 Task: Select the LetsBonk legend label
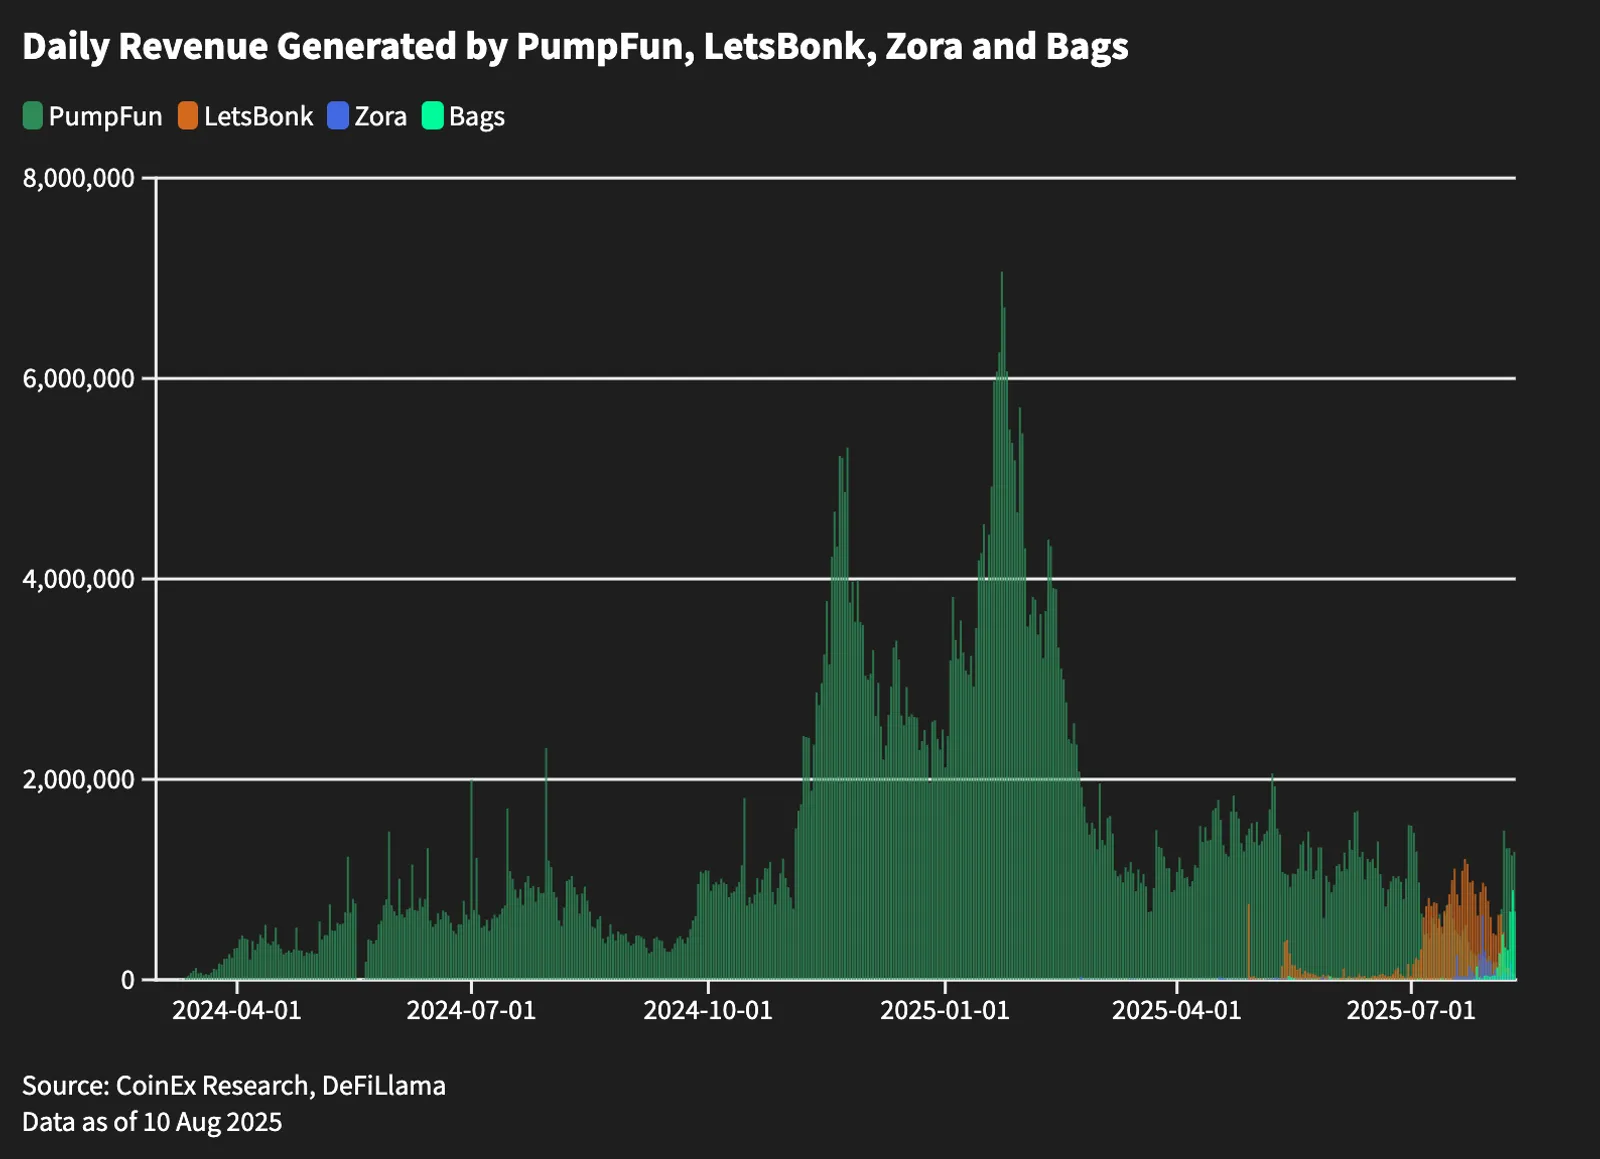pyautogui.click(x=259, y=117)
